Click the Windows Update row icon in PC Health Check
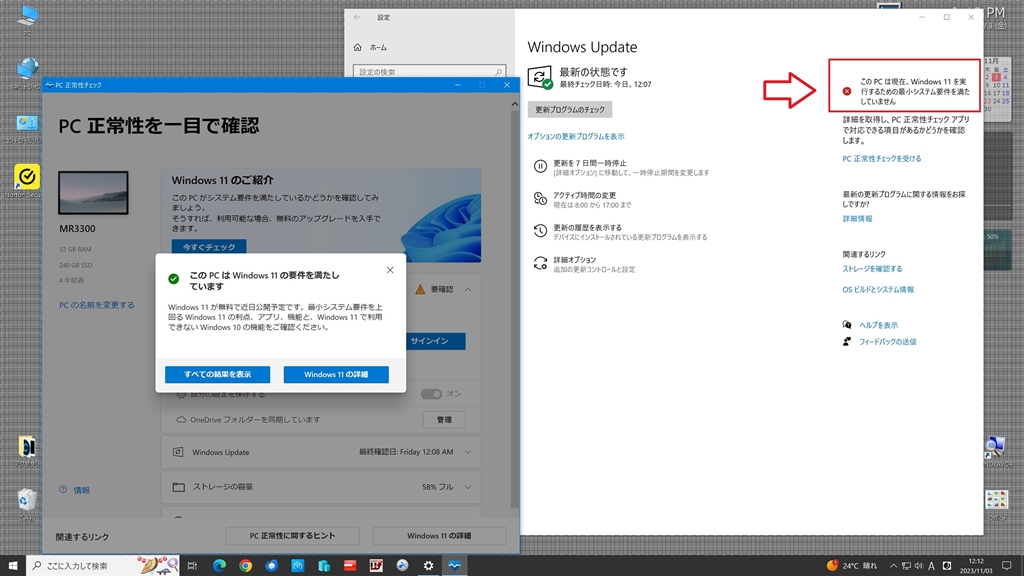Screen dimensions: 1024x576 coord(178,452)
